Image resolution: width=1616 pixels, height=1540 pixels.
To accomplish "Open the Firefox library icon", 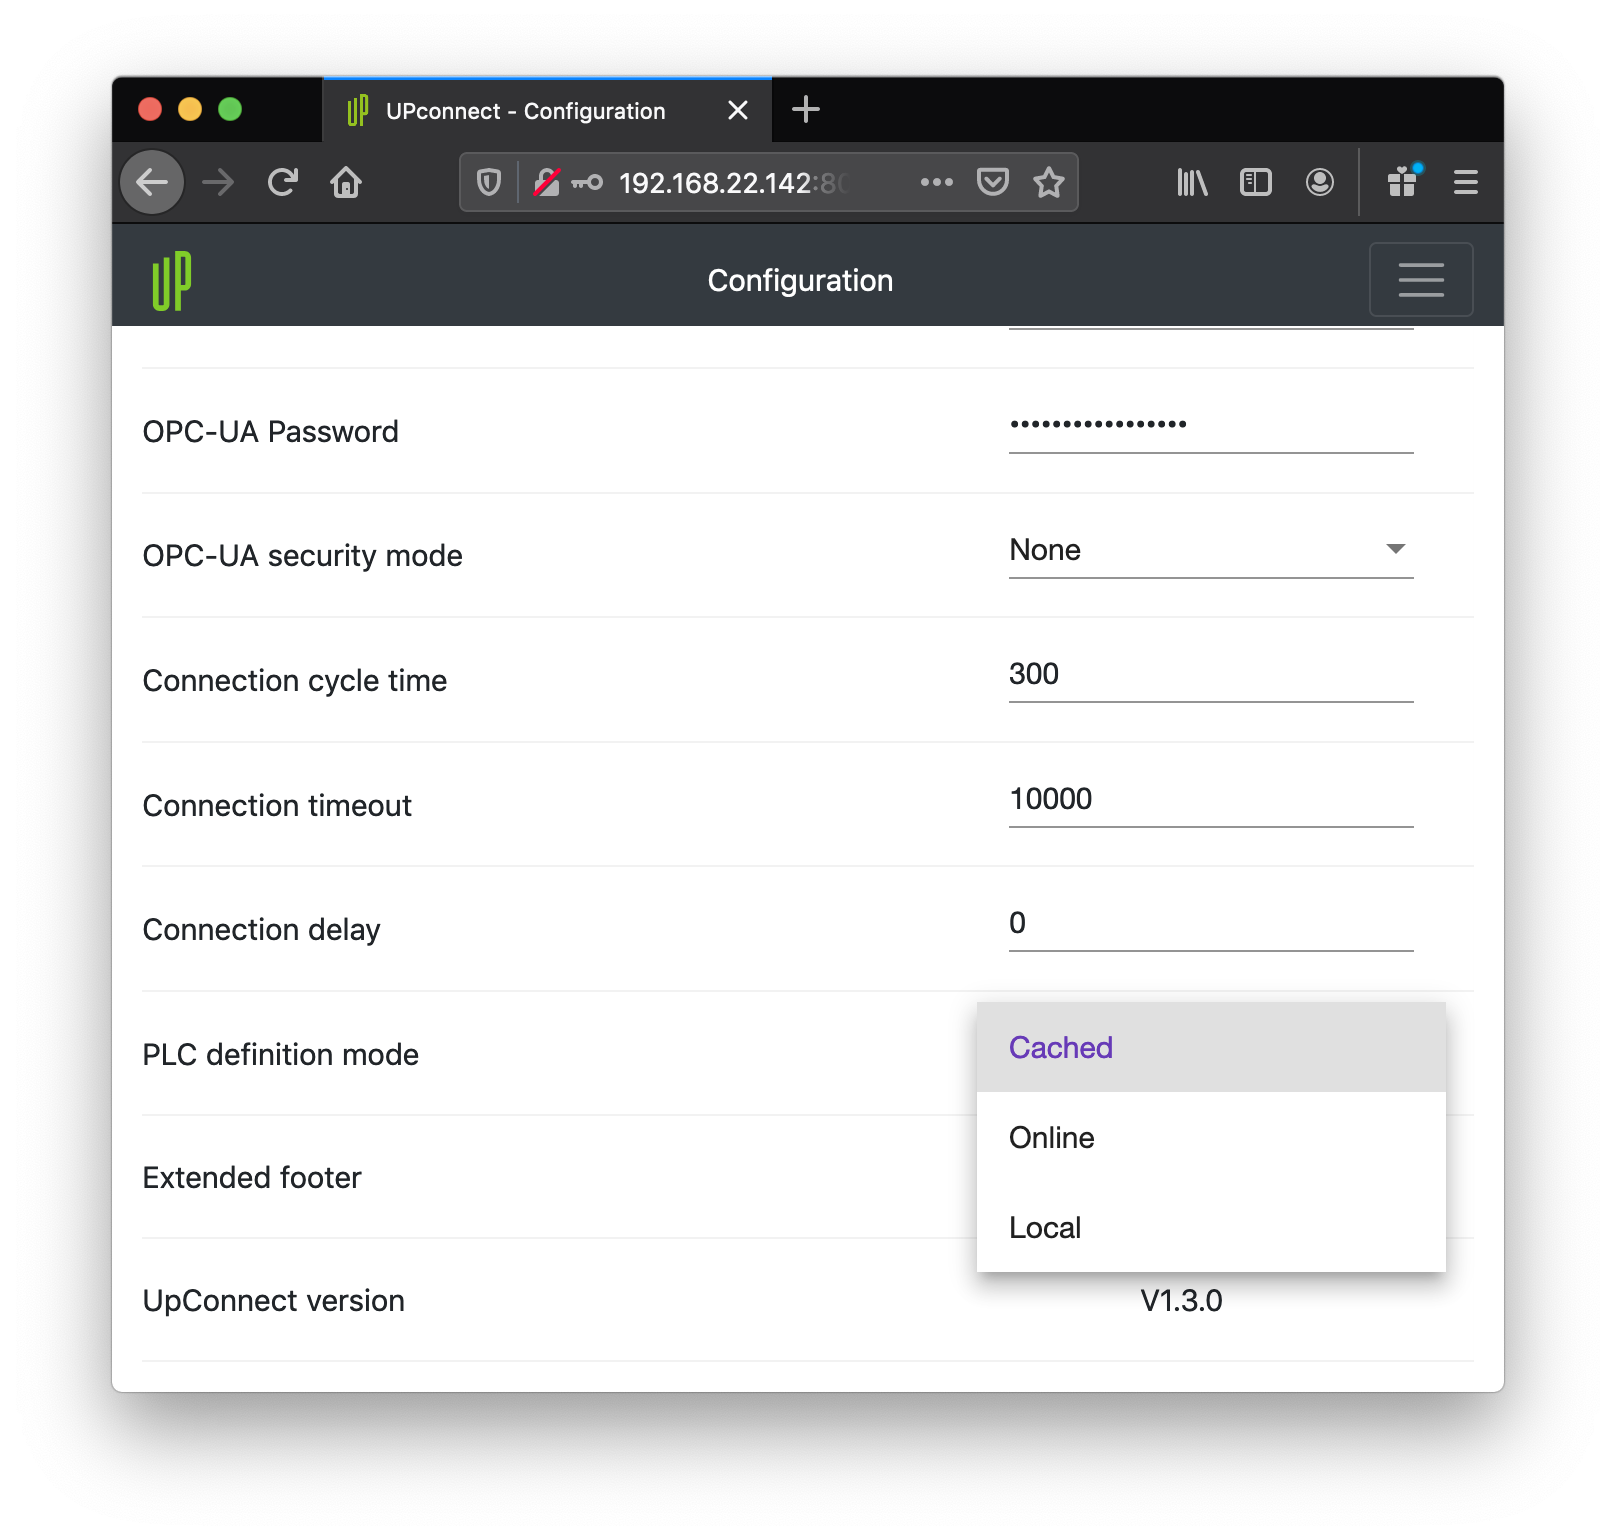I will [1192, 182].
